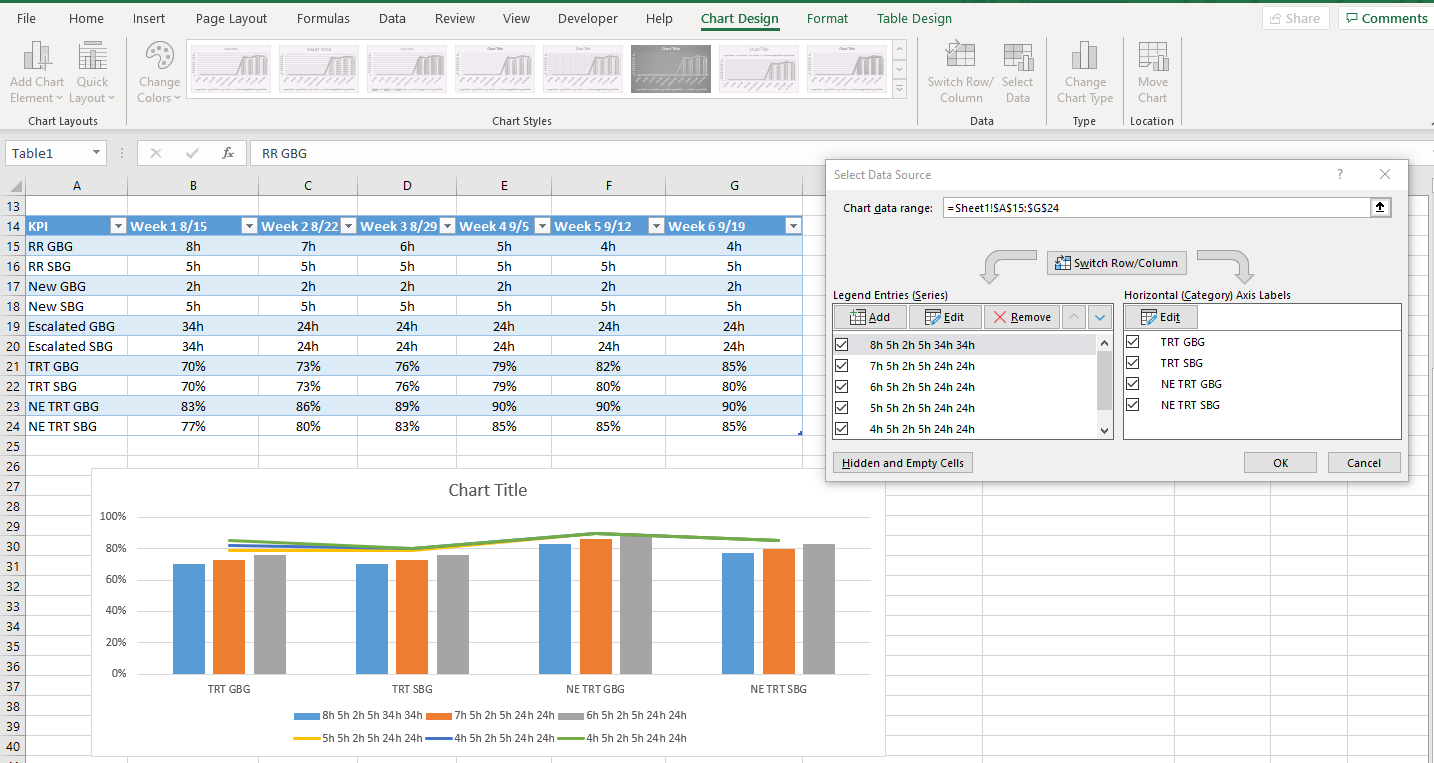Open the Table Design tab
The width and height of the screenshot is (1434, 763).
(x=914, y=18)
